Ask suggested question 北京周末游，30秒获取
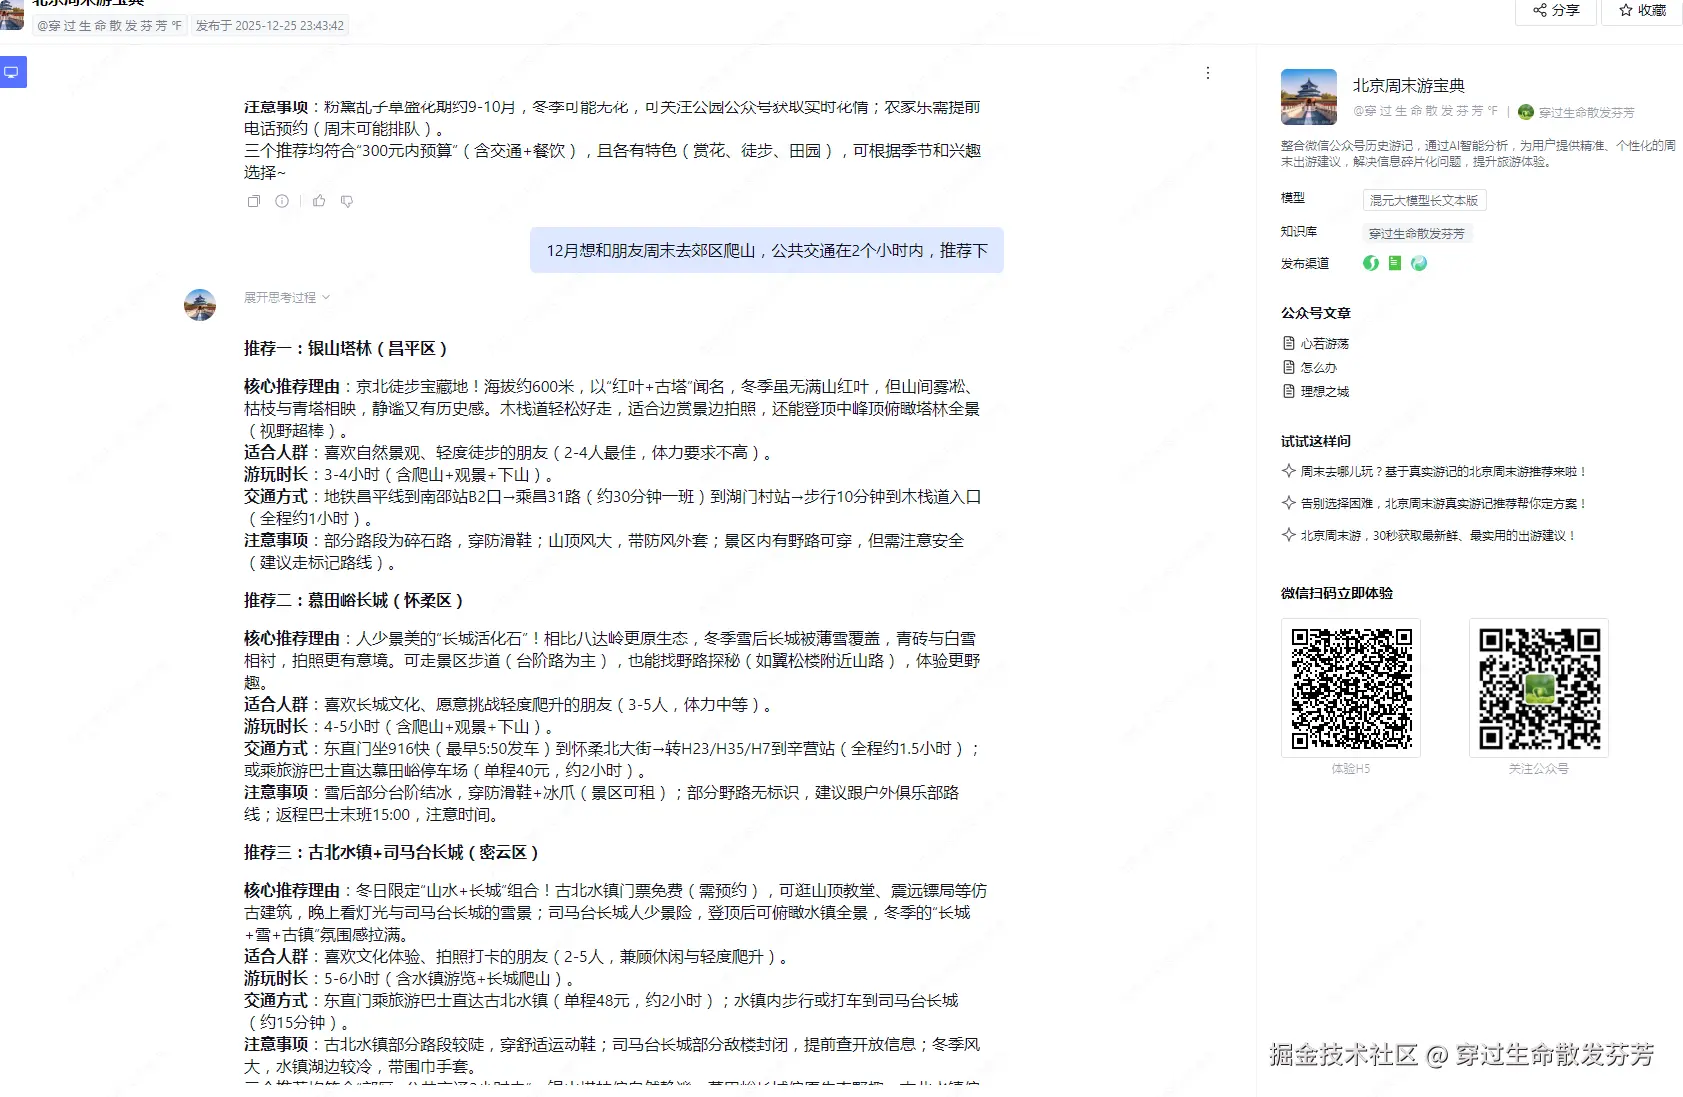Viewport: 1683px width, 1097px height. (x=1438, y=535)
